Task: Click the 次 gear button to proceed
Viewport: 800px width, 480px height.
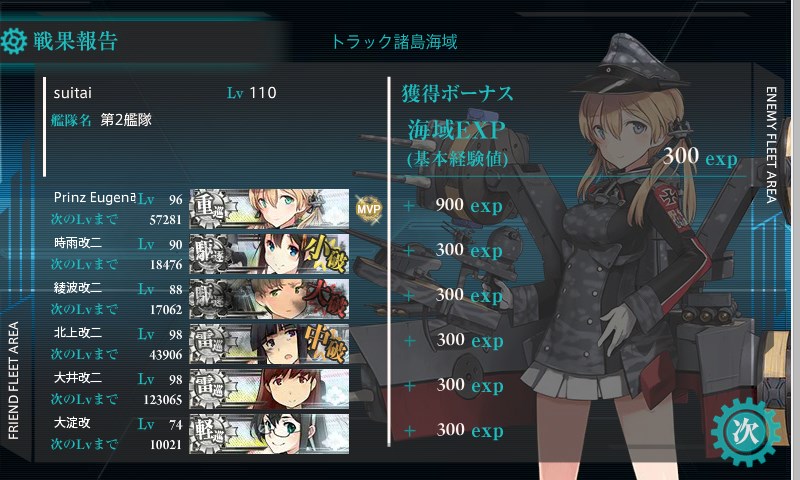Action: [x=745, y=432]
